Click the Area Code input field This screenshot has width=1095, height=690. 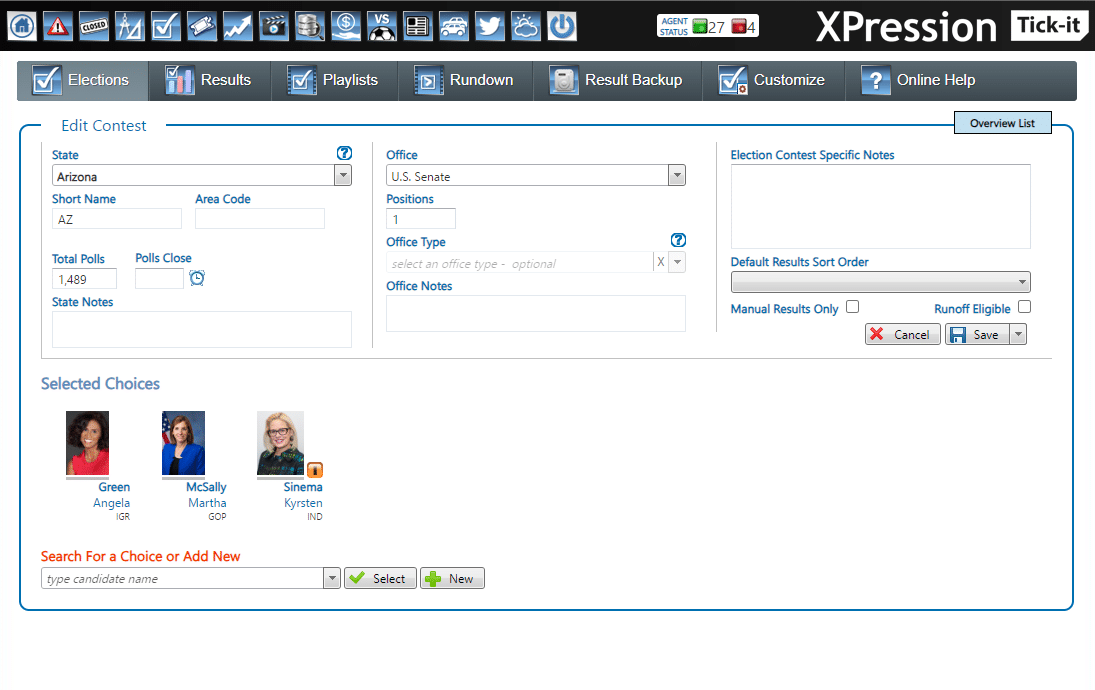pyautogui.click(x=260, y=219)
